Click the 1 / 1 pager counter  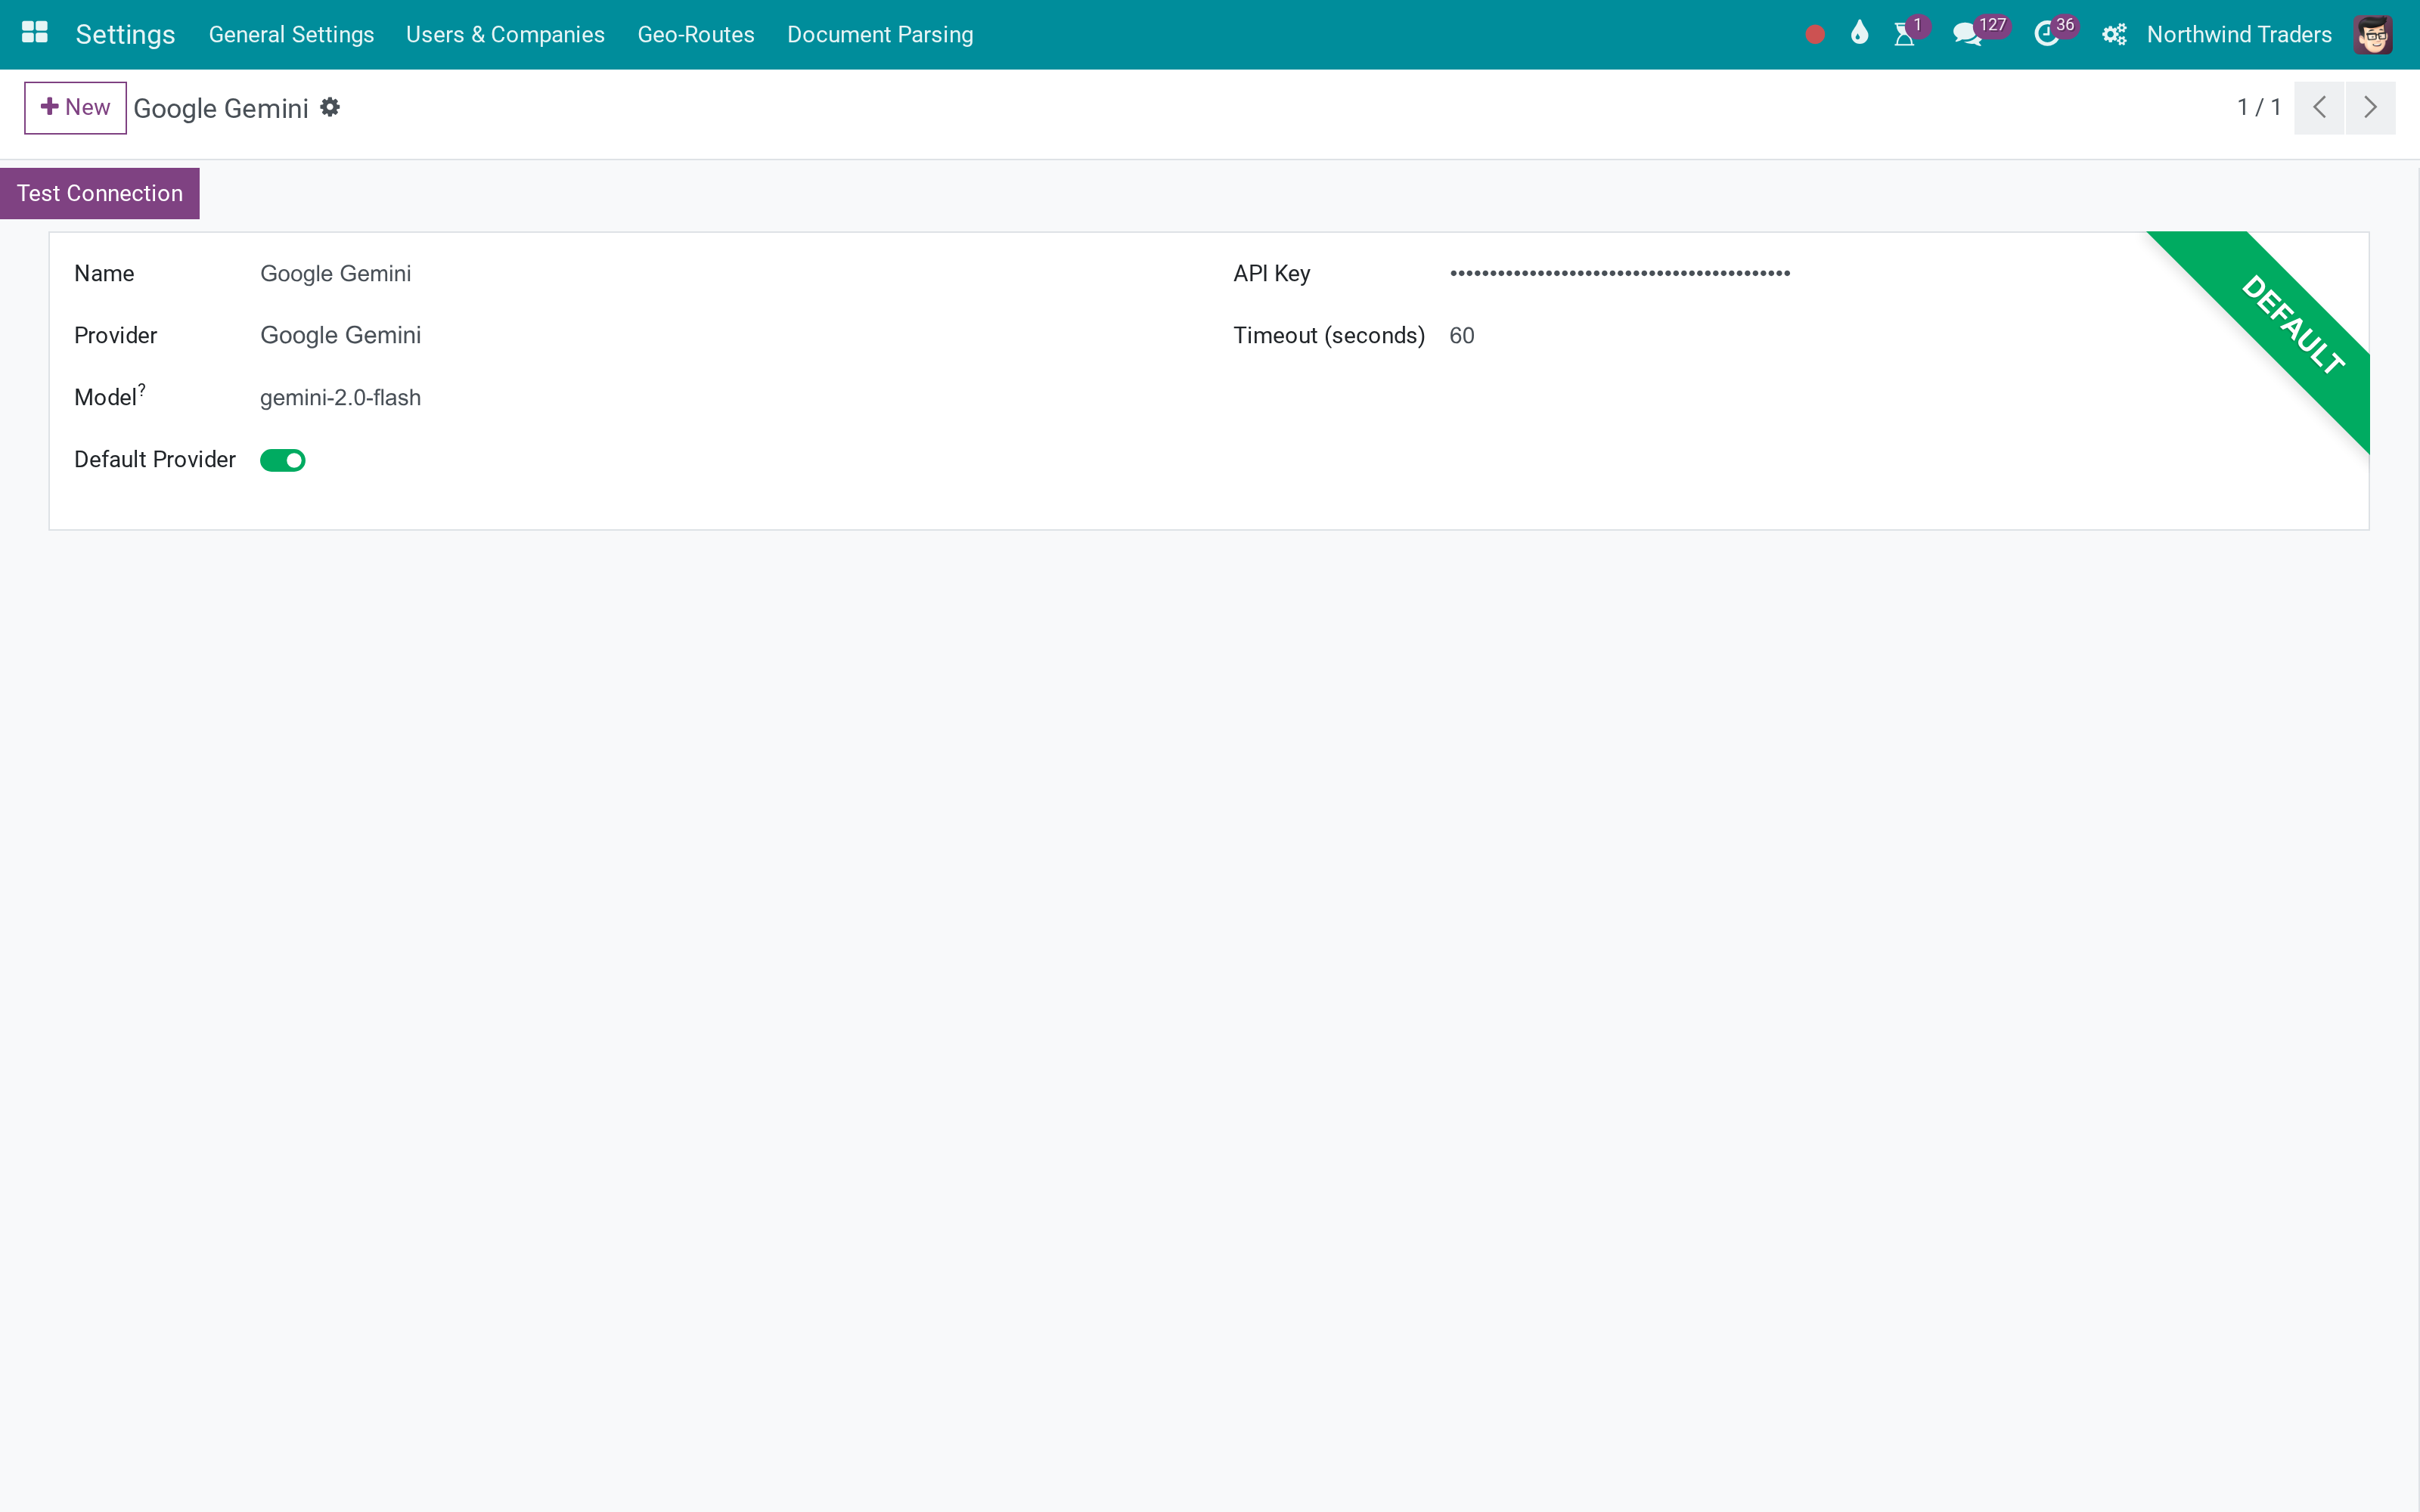tap(2259, 107)
